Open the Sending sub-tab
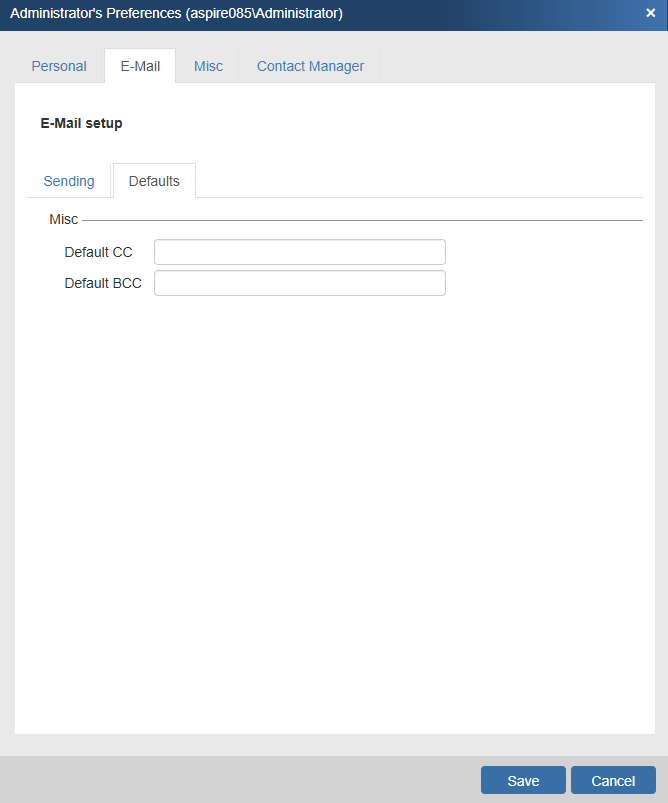Viewport: 668px width, 803px height. [69, 181]
